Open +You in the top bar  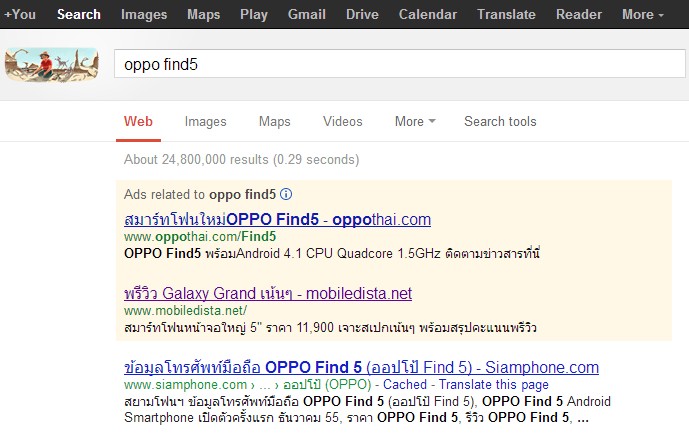[20, 15]
